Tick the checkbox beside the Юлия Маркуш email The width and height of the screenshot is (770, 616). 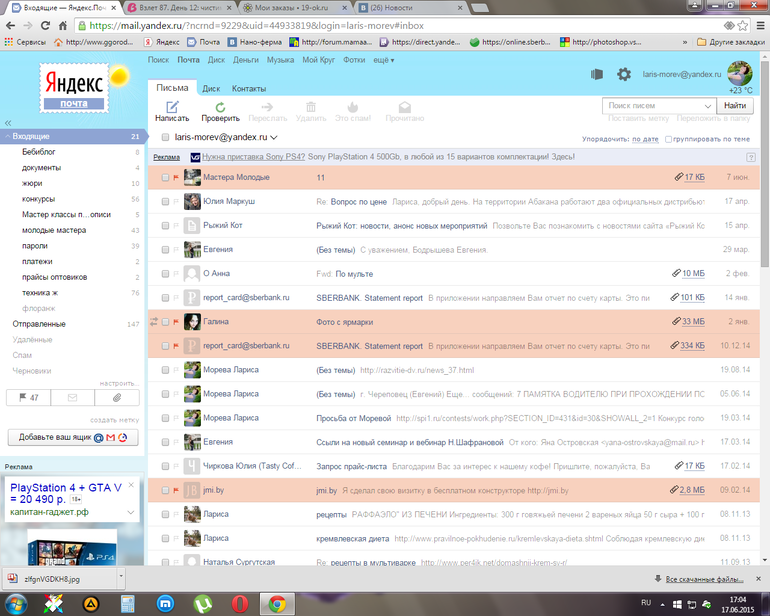tap(165, 201)
